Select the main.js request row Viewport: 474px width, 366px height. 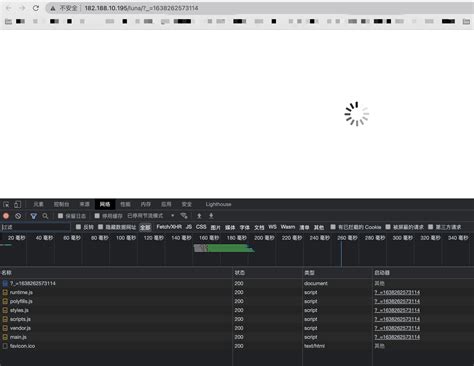(x=237, y=337)
